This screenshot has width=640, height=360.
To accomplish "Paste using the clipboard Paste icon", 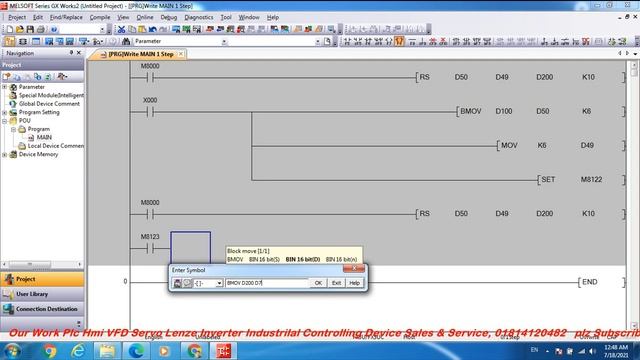I will click(x=142, y=29).
